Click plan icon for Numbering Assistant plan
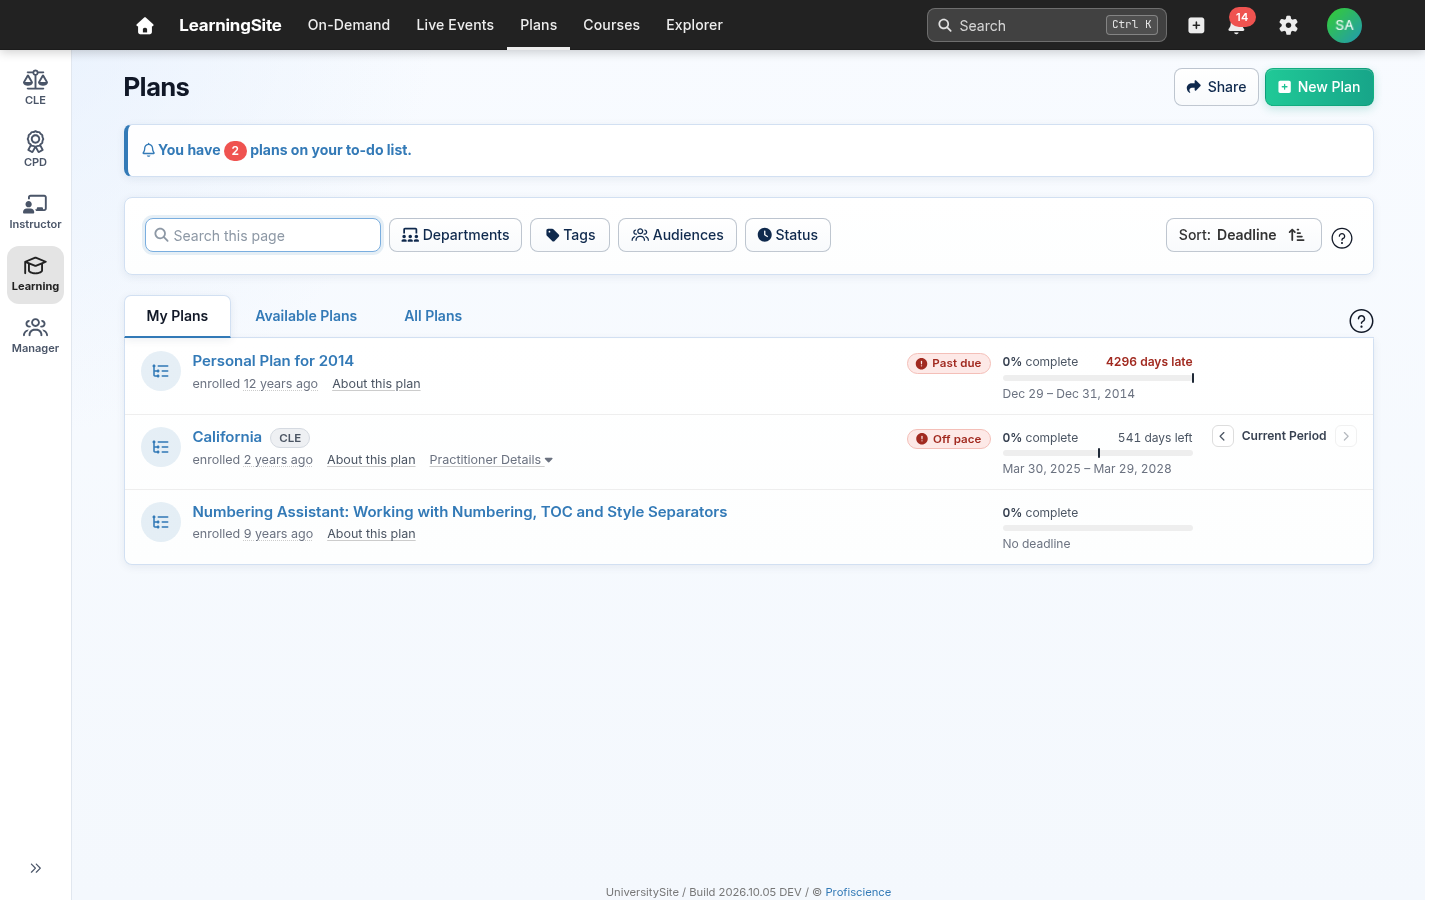This screenshot has height=900, width=1440. click(x=161, y=522)
